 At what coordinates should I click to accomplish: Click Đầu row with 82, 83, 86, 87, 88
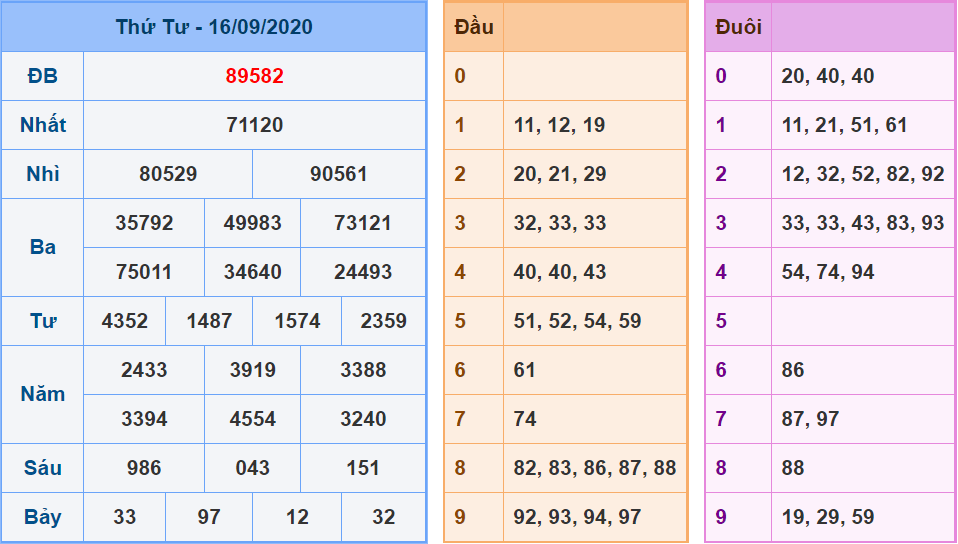point(595,468)
